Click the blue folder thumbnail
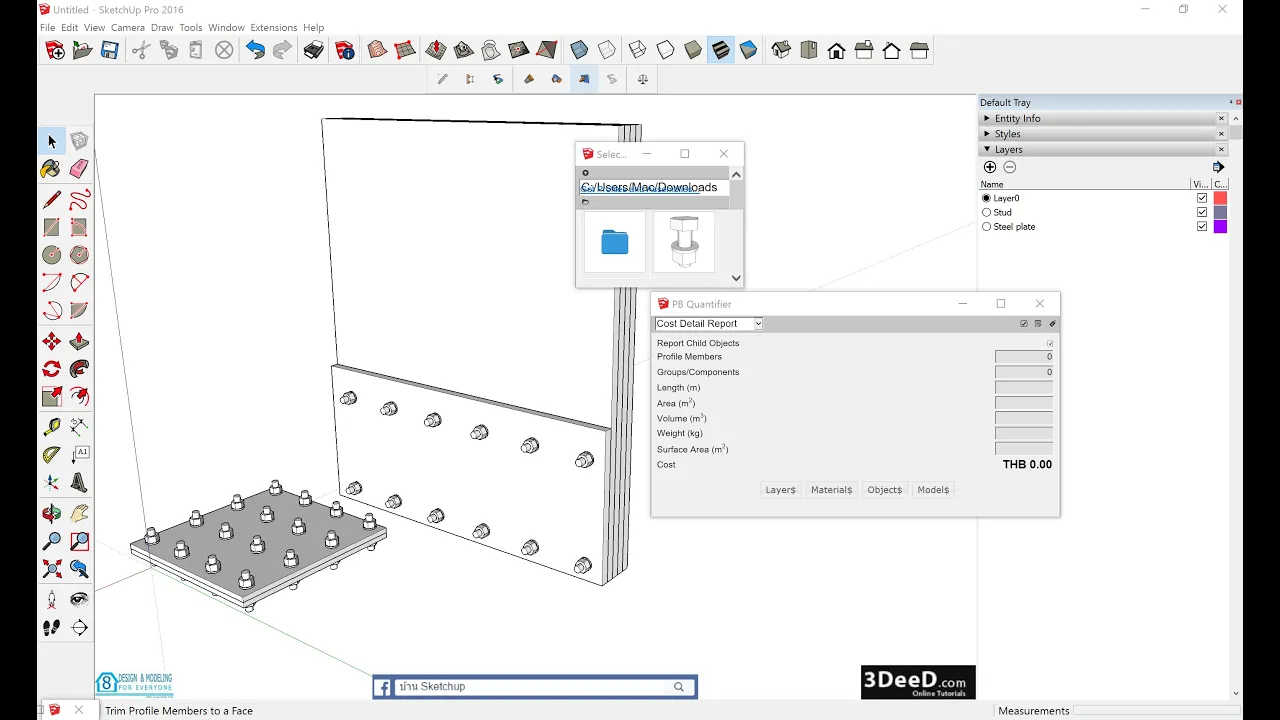 pos(615,242)
